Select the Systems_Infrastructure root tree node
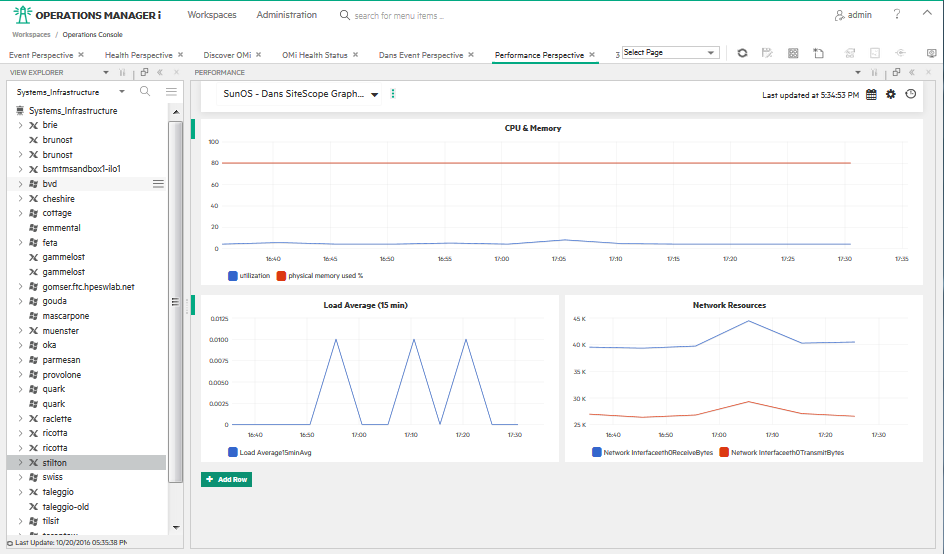Screen dimensions: 944x554 (73, 111)
